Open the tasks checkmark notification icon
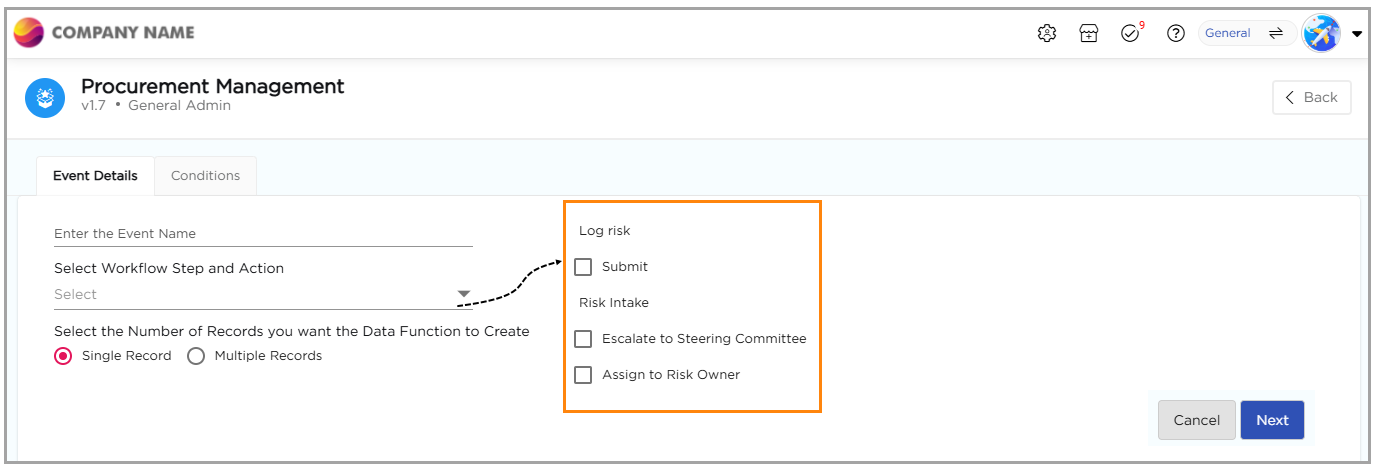 [1130, 33]
